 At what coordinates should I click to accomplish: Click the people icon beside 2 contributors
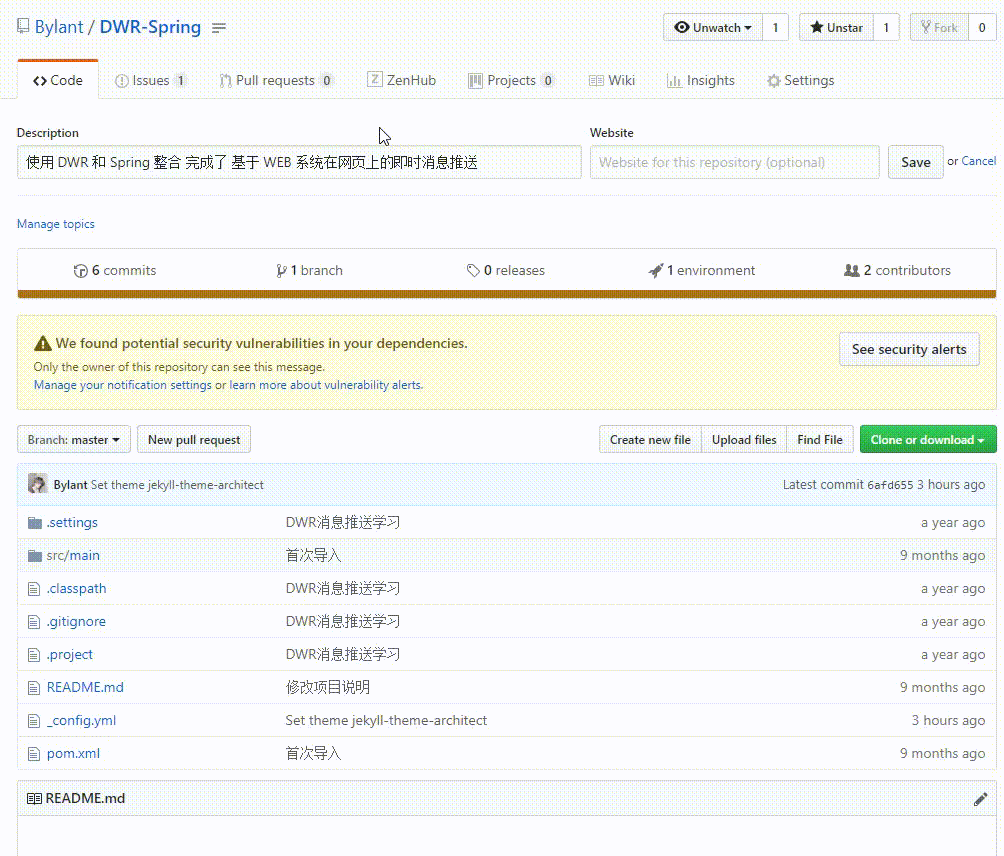pos(852,270)
